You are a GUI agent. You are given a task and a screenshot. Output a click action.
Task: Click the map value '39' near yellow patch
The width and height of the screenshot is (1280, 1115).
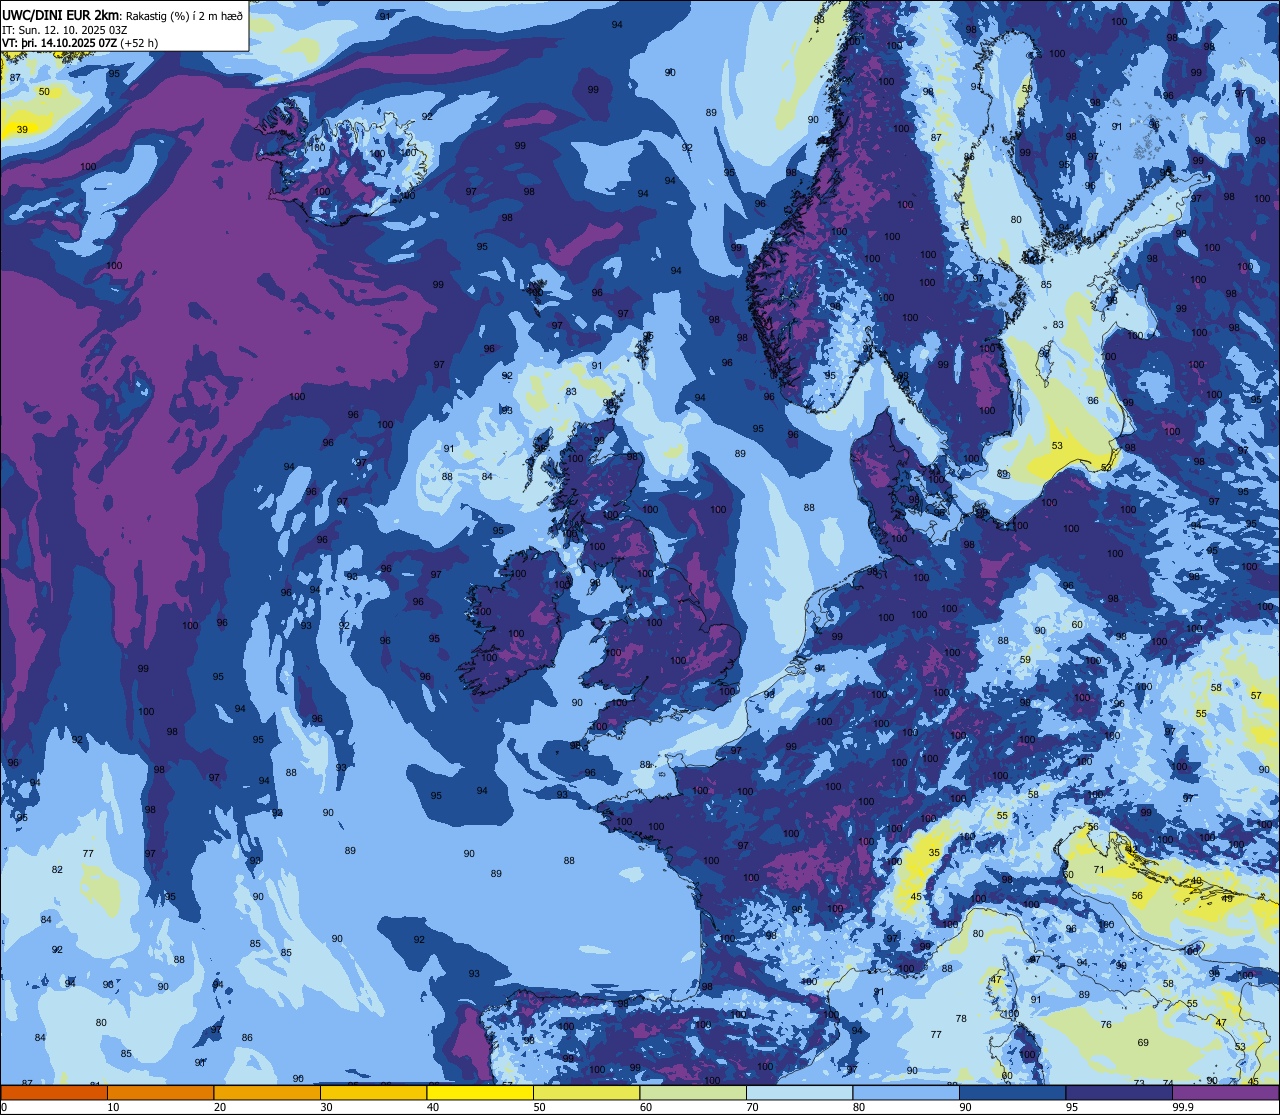[x=22, y=130]
